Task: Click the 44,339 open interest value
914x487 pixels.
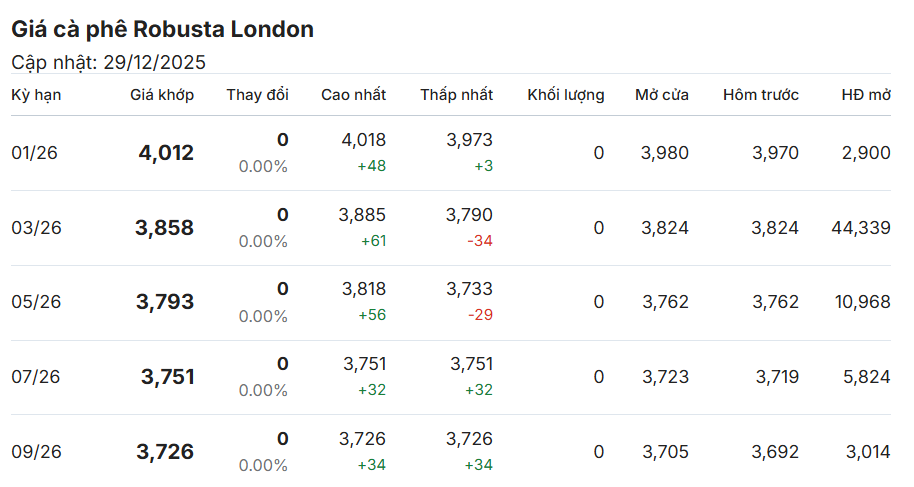Action: coord(860,228)
